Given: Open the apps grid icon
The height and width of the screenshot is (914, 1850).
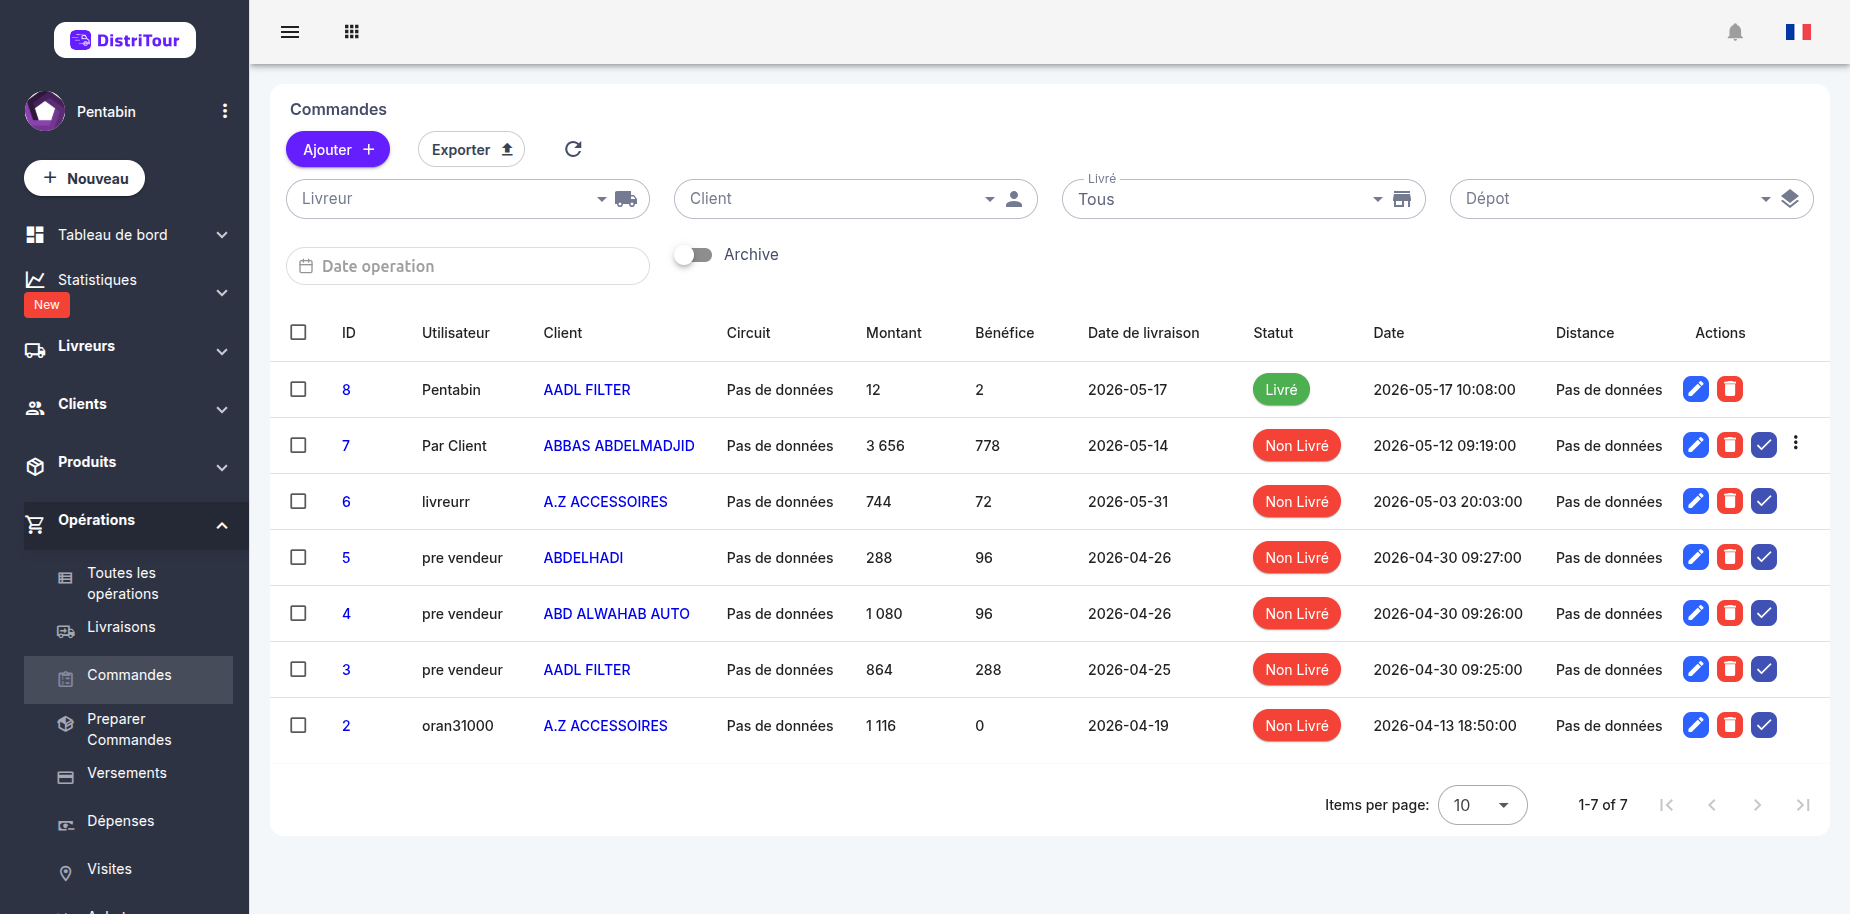Looking at the screenshot, I should tap(351, 32).
